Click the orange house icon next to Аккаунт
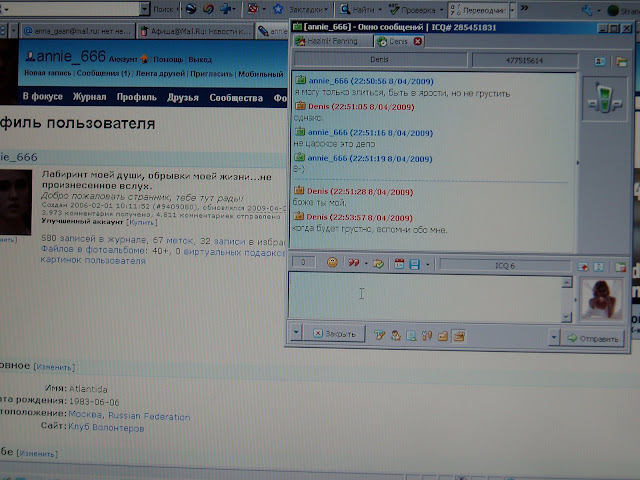The width and height of the screenshot is (640, 480). pos(144,59)
